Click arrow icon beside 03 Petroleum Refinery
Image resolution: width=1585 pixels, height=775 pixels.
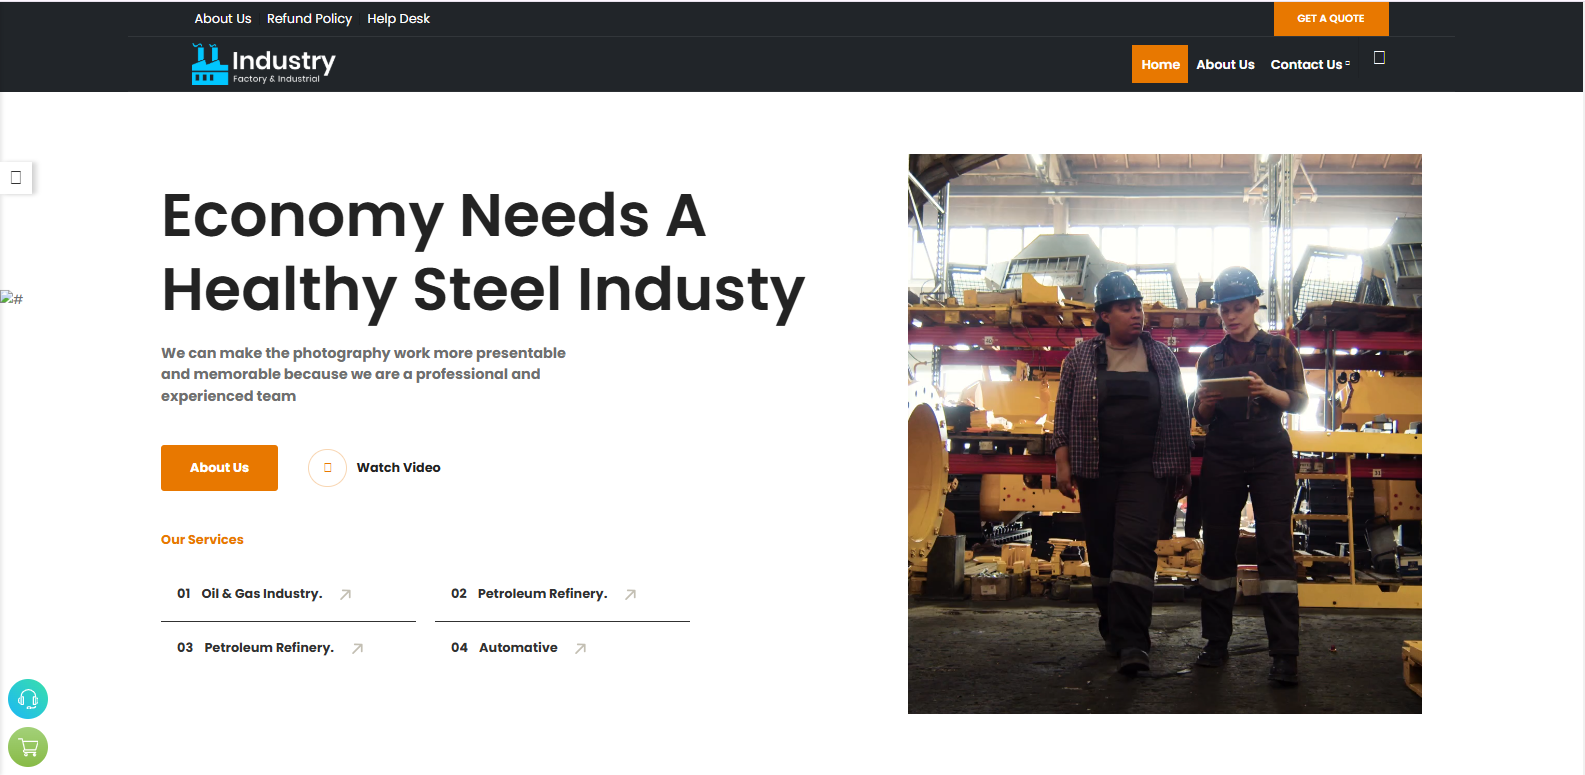coord(358,648)
